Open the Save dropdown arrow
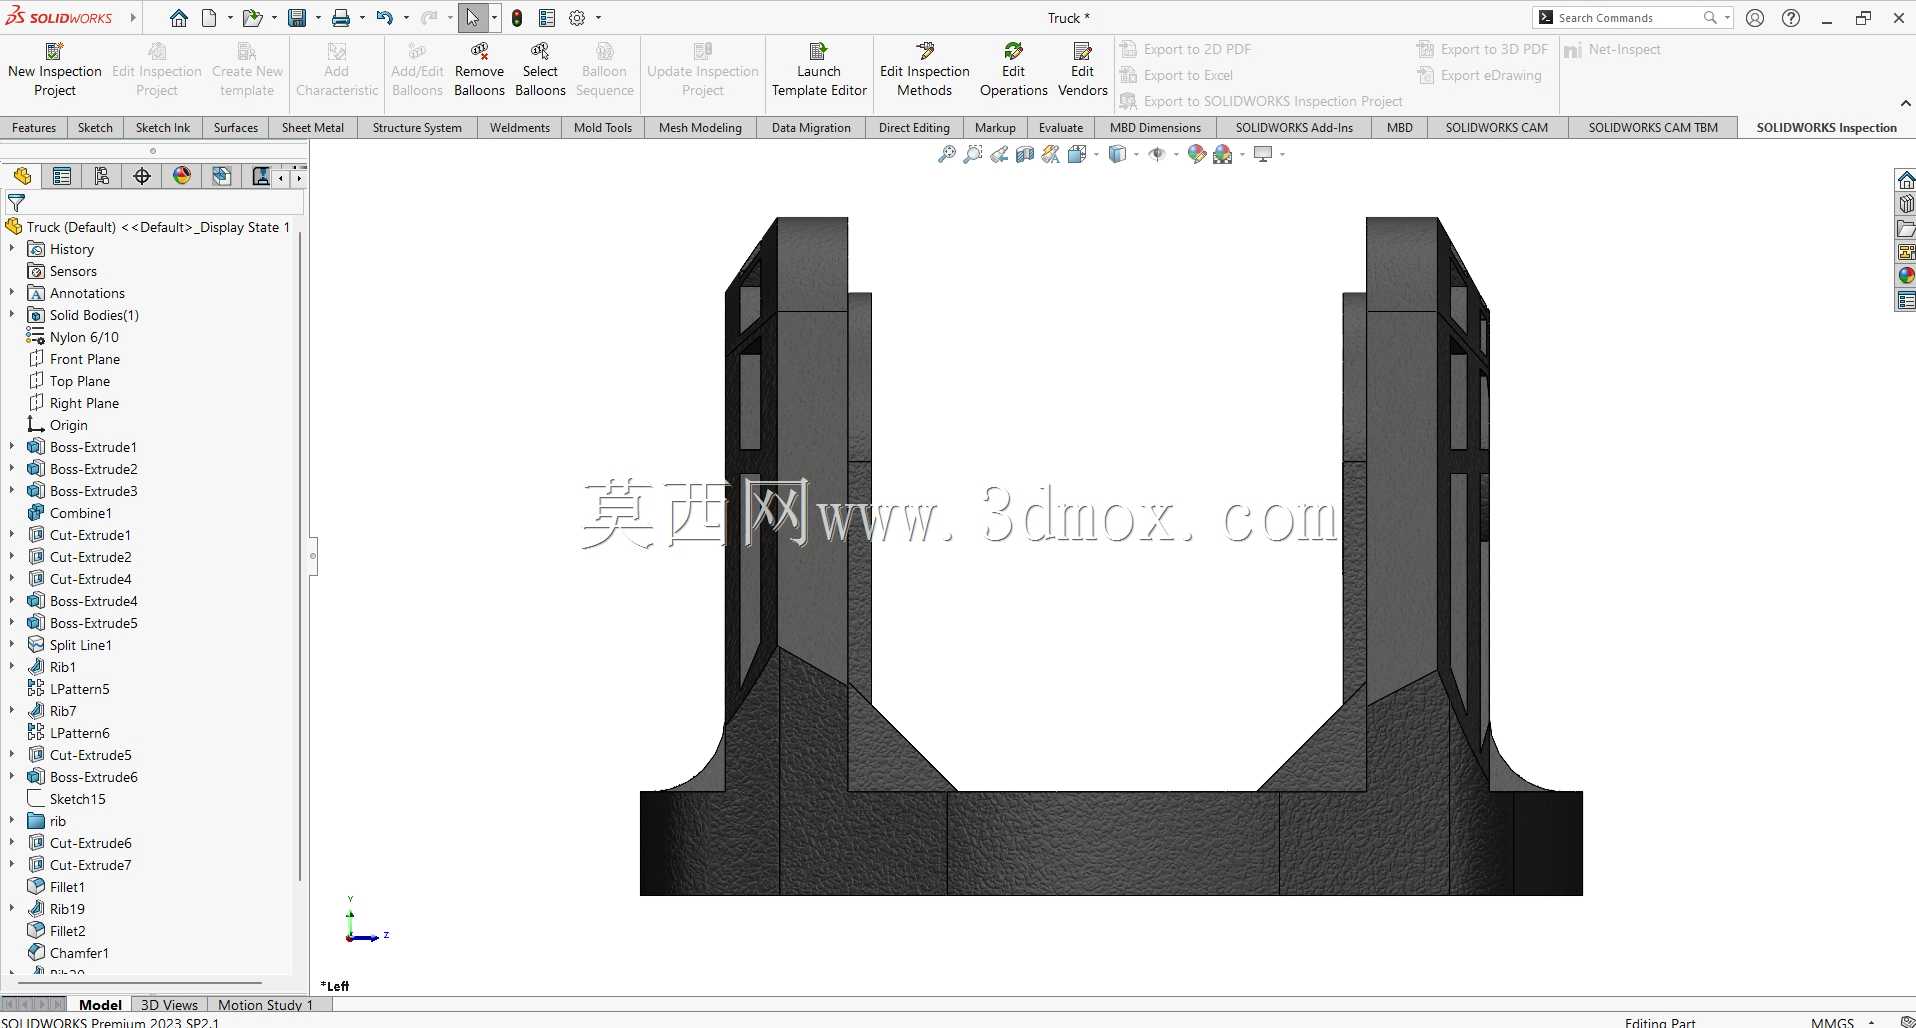This screenshot has width=1916, height=1028. 318,18
